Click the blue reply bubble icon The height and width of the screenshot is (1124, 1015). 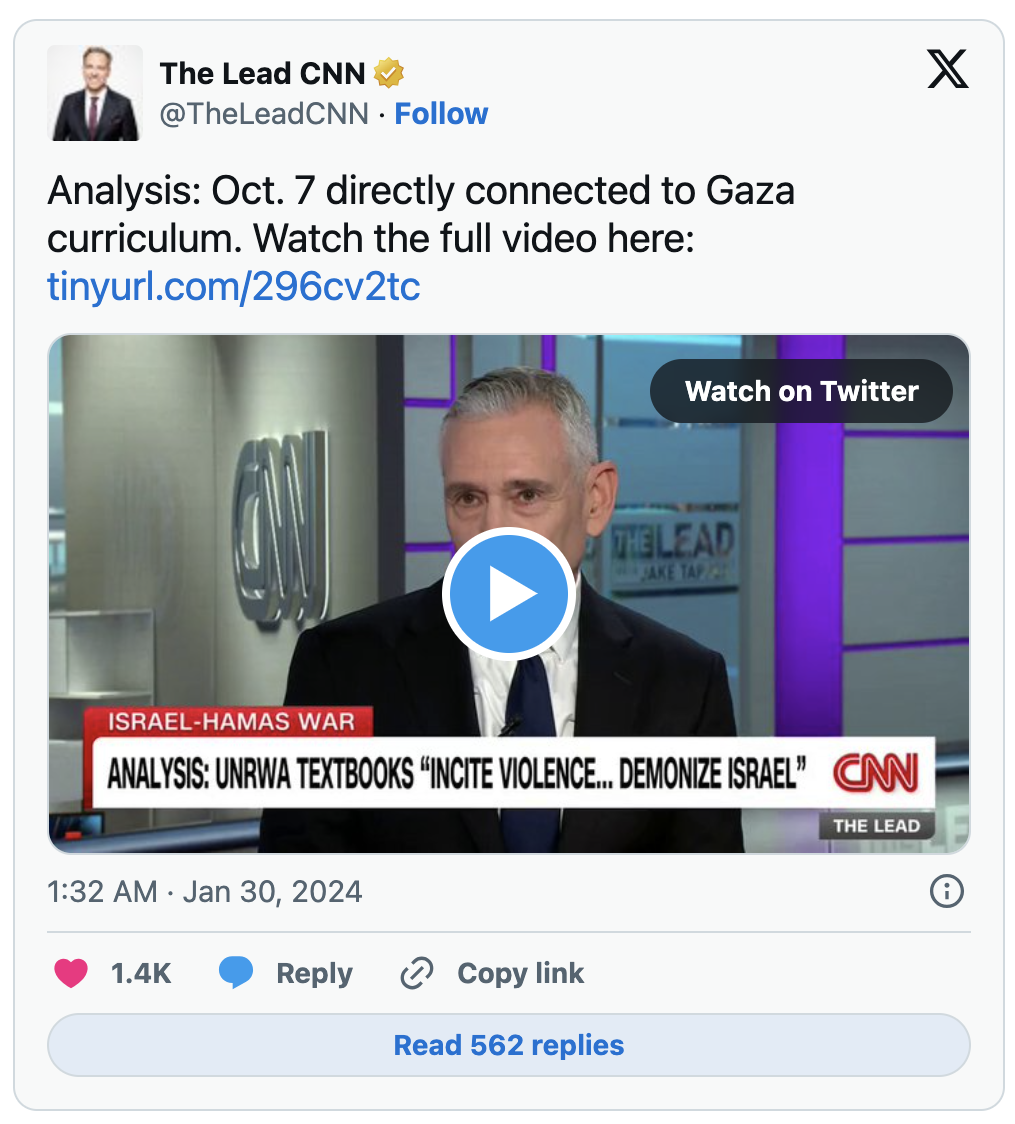pos(236,973)
